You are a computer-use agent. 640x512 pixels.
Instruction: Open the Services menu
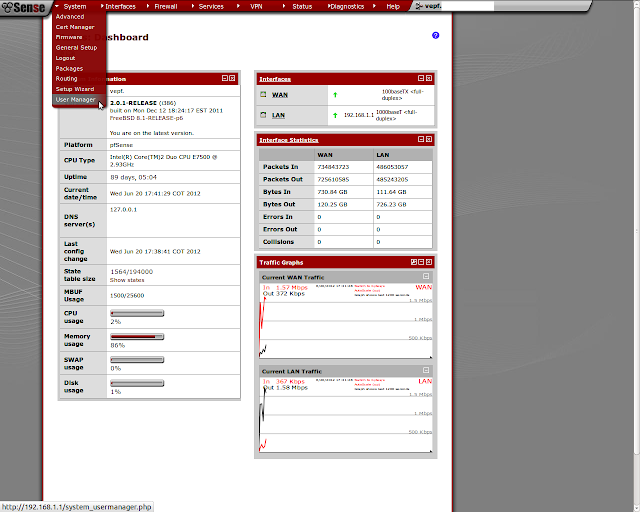coord(211,7)
